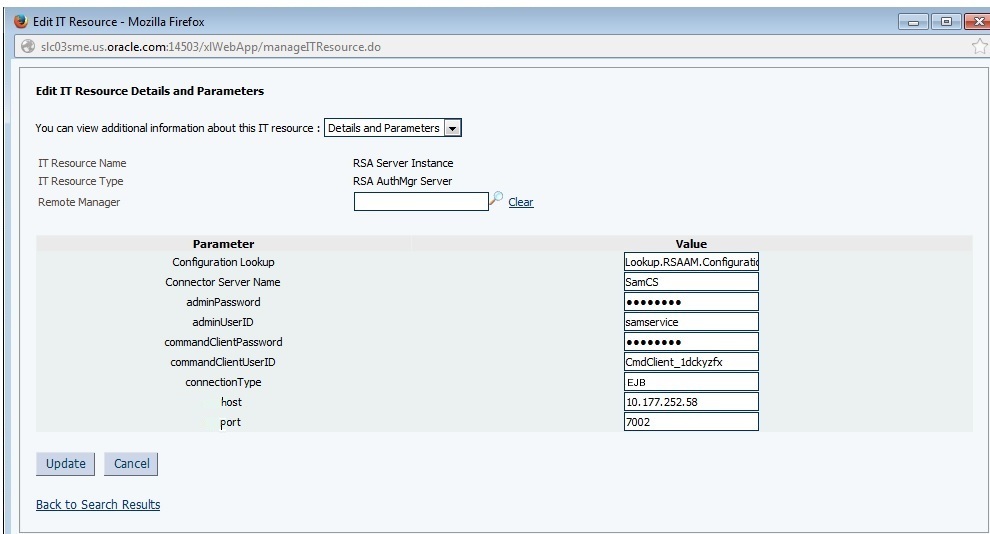The height and width of the screenshot is (534, 990).
Task: Follow the Back to Search Results link
Action: tap(98, 504)
